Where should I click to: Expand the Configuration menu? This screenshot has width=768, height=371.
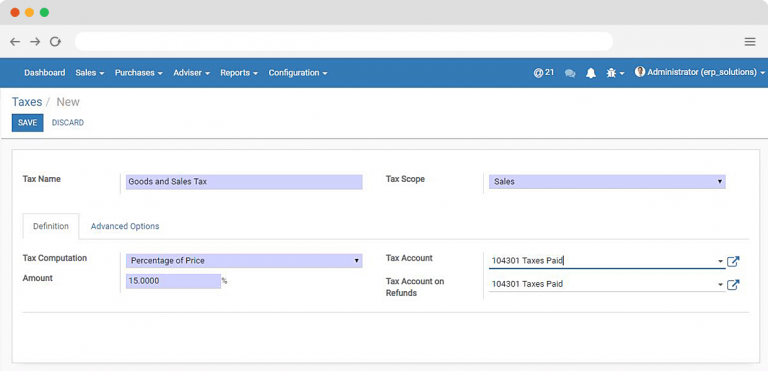pos(298,73)
